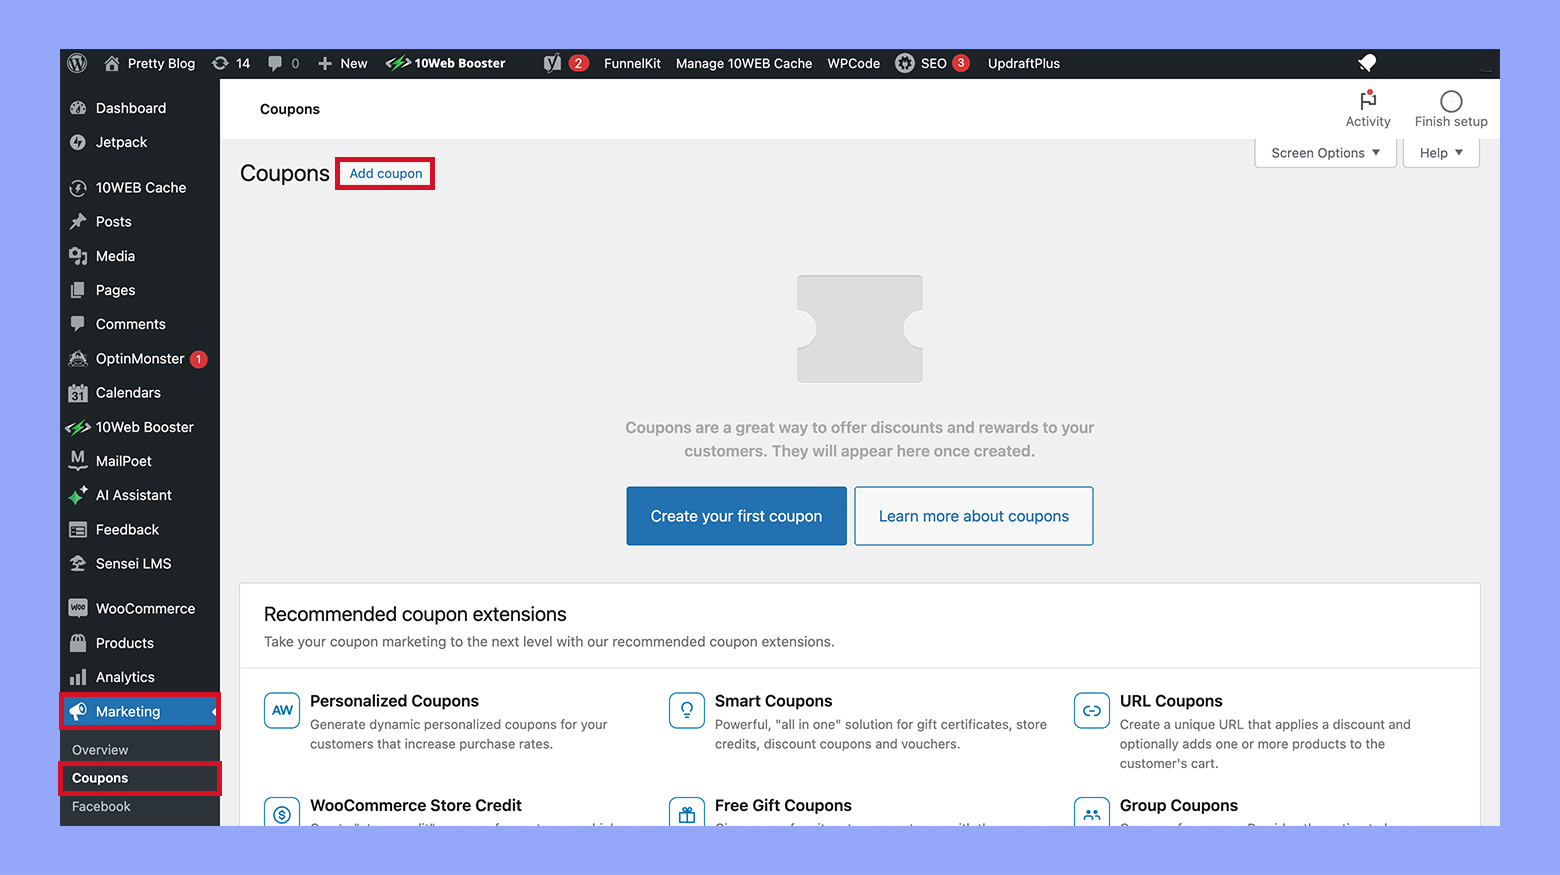Click the WordPress logo in admin bar

(77, 63)
